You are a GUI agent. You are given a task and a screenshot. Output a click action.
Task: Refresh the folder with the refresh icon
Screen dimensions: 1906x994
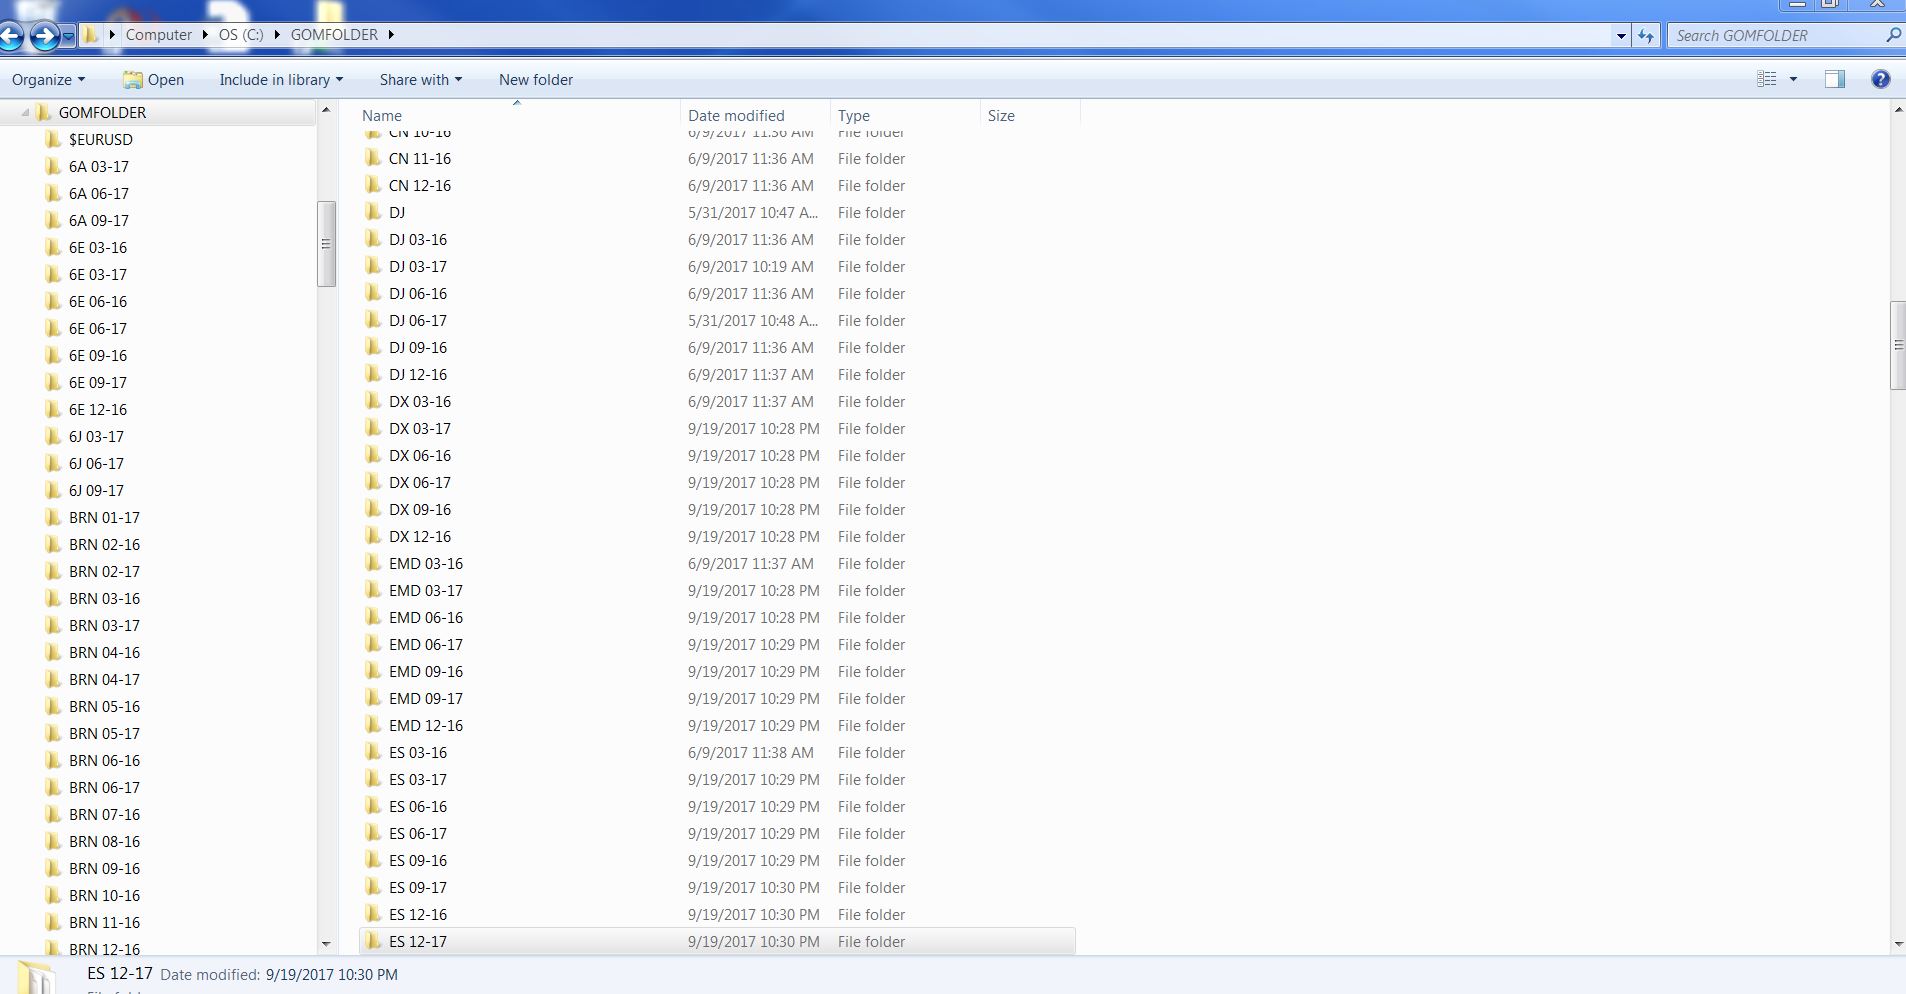click(1646, 36)
